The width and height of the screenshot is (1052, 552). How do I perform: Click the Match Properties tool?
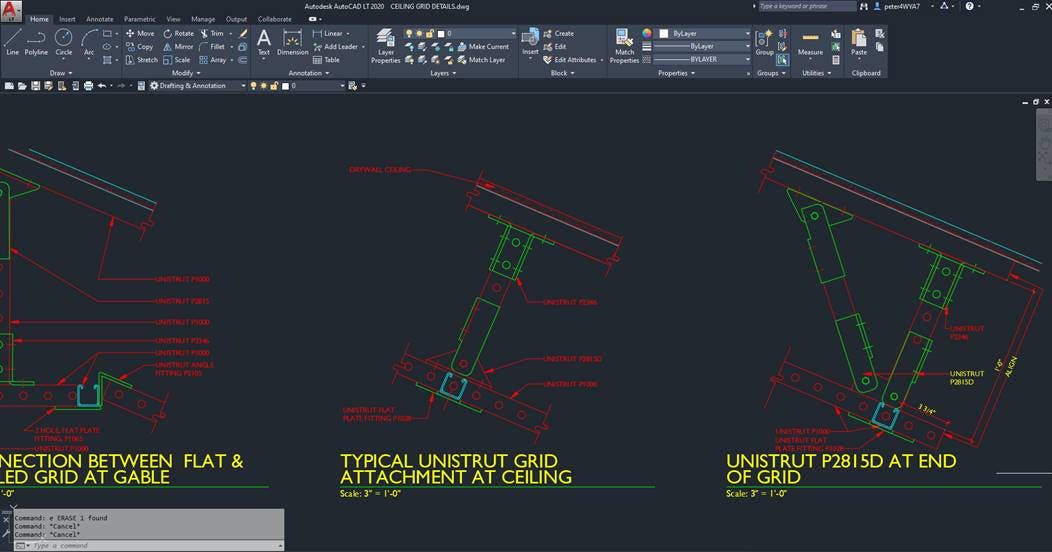pos(624,46)
